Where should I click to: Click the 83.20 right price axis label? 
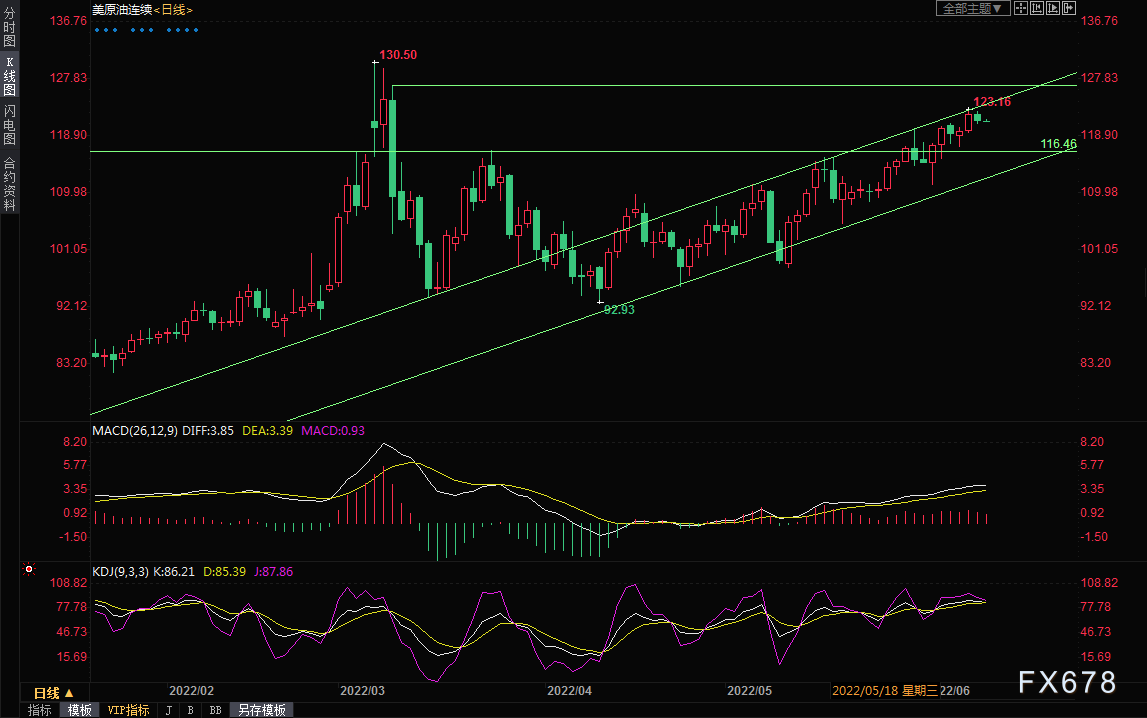point(1095,363)
